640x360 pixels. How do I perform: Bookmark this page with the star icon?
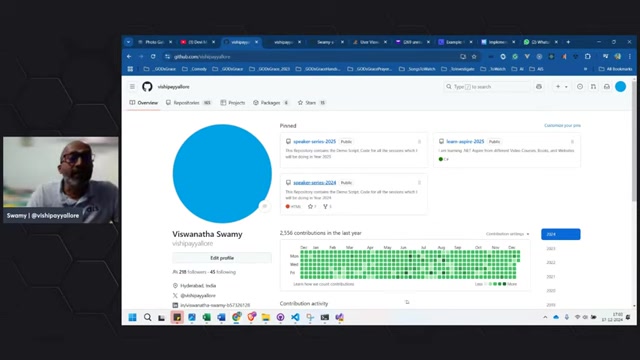[474, 57]
